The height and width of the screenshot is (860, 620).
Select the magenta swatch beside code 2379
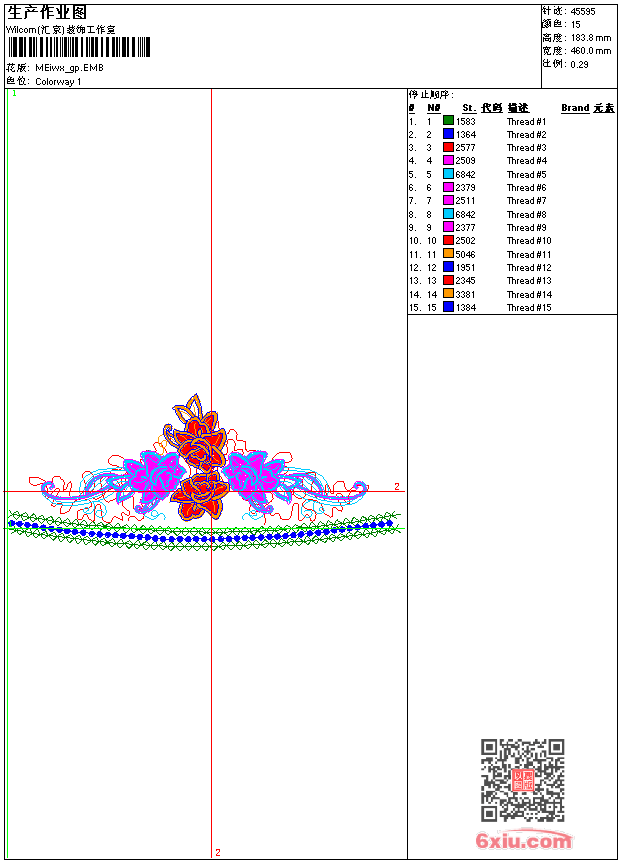[448, 187]
